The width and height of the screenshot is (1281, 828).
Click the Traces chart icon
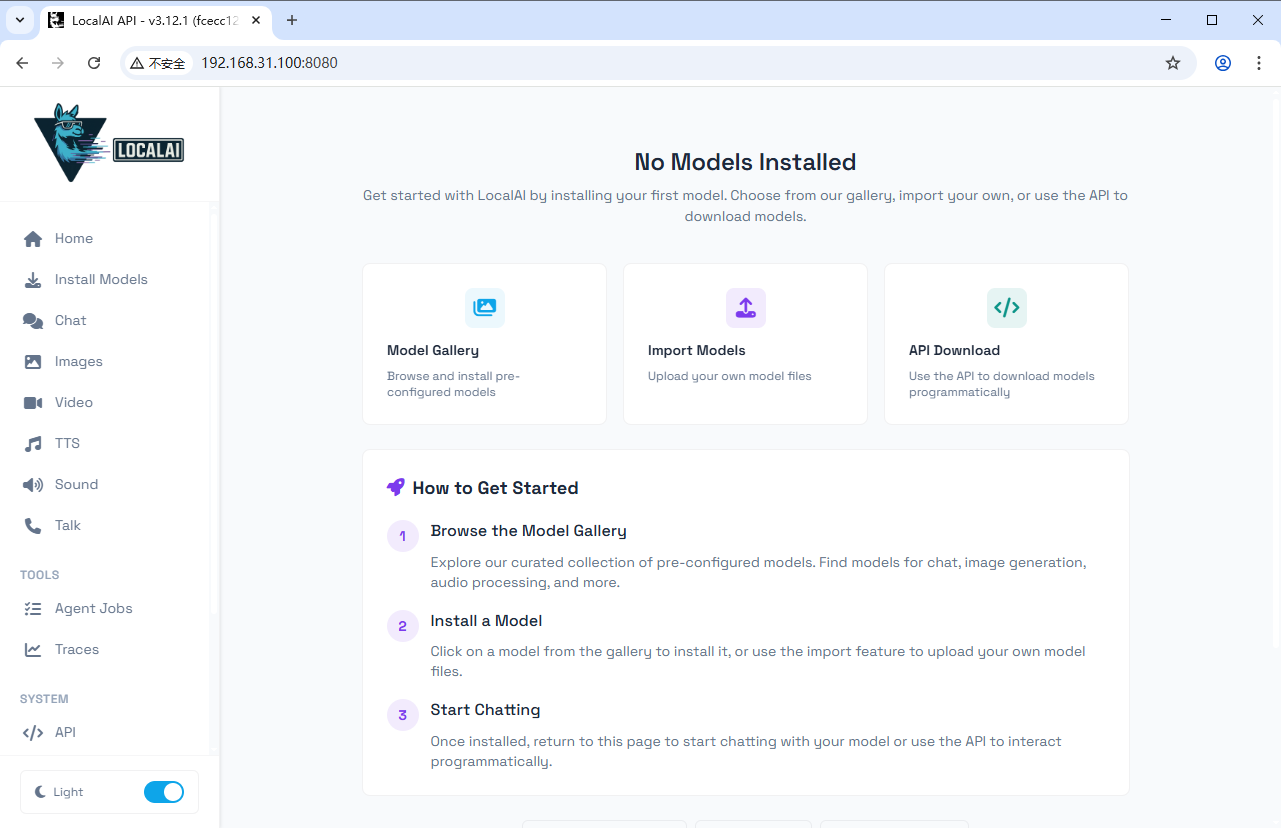(33, 650)
